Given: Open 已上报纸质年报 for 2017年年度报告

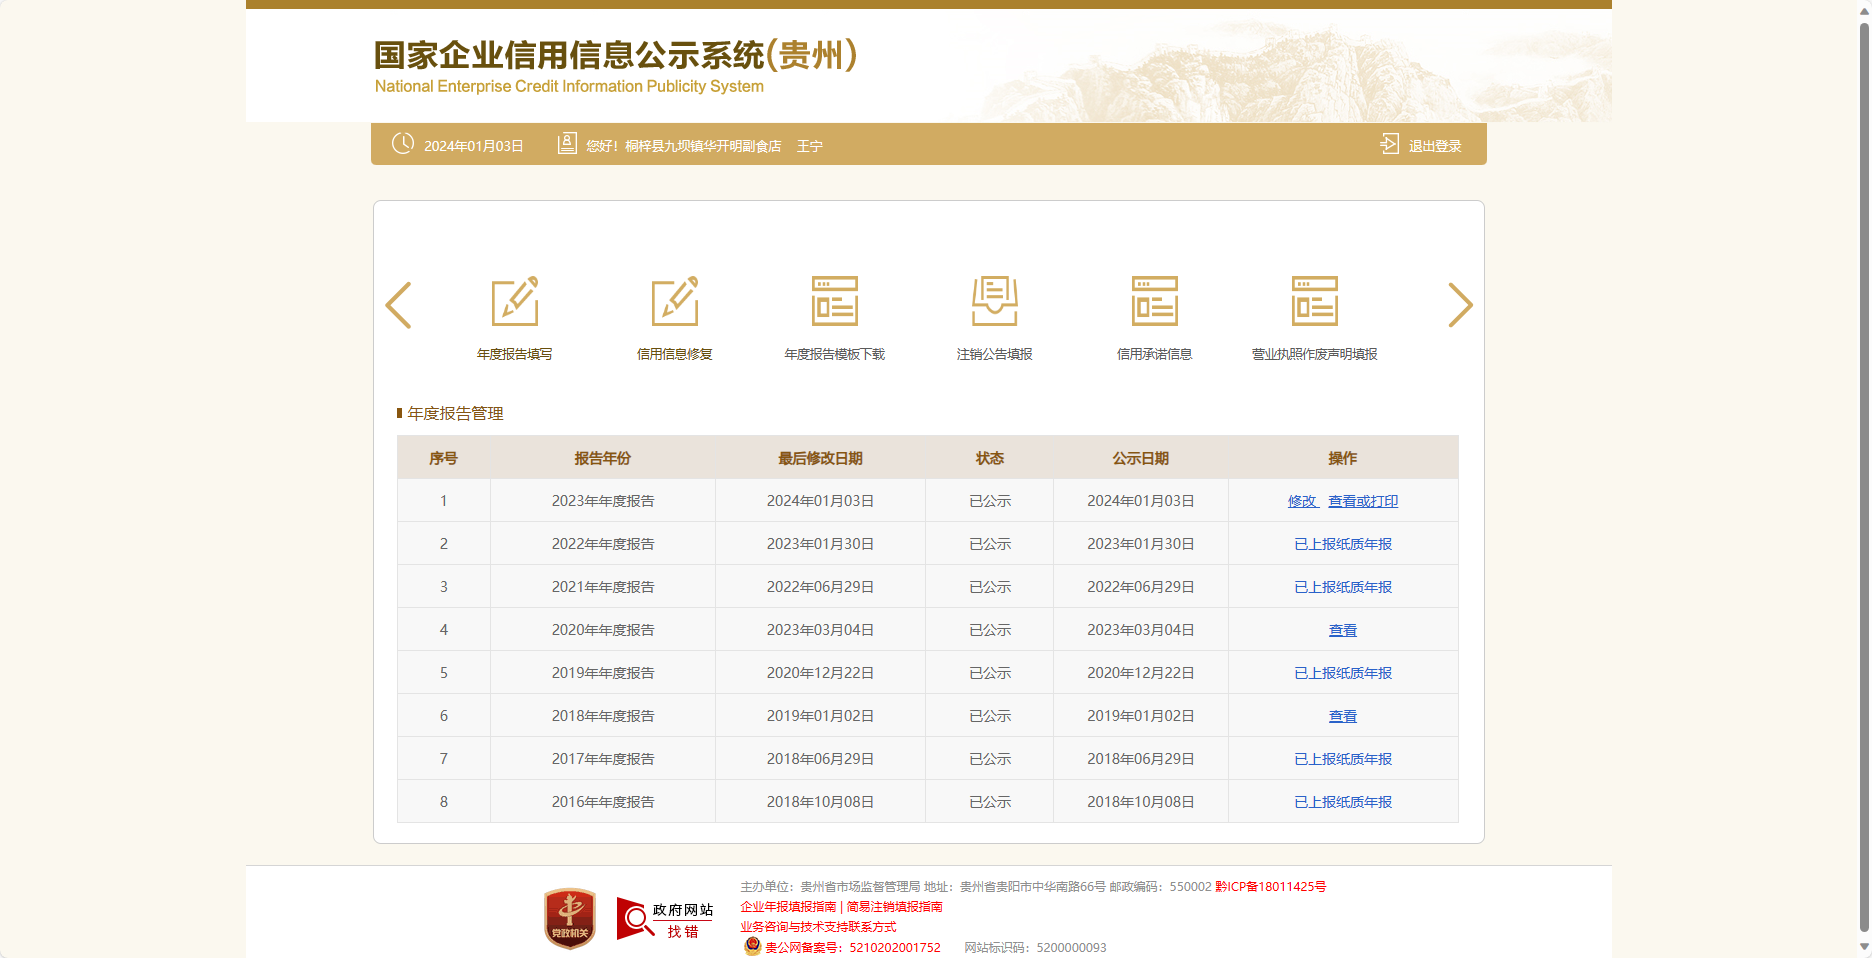Looking at the screenshot, I should (x=1343, y=759).
